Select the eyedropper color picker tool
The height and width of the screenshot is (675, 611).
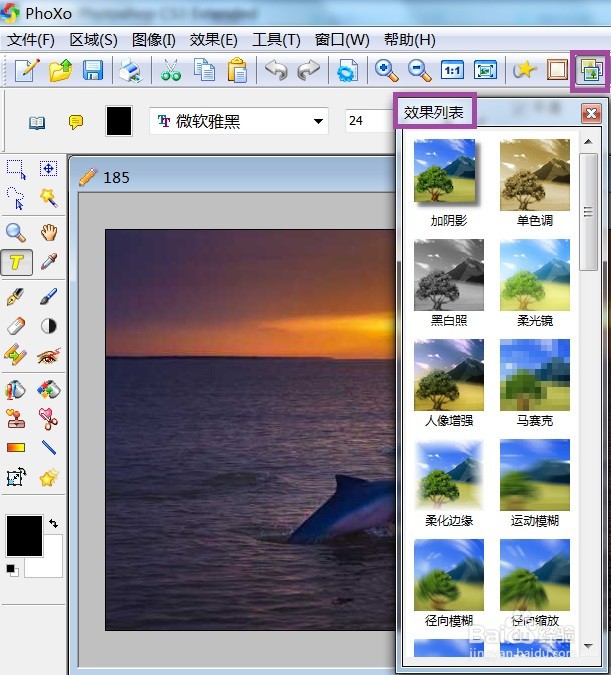pyautogui.click(x=49, y=262)
